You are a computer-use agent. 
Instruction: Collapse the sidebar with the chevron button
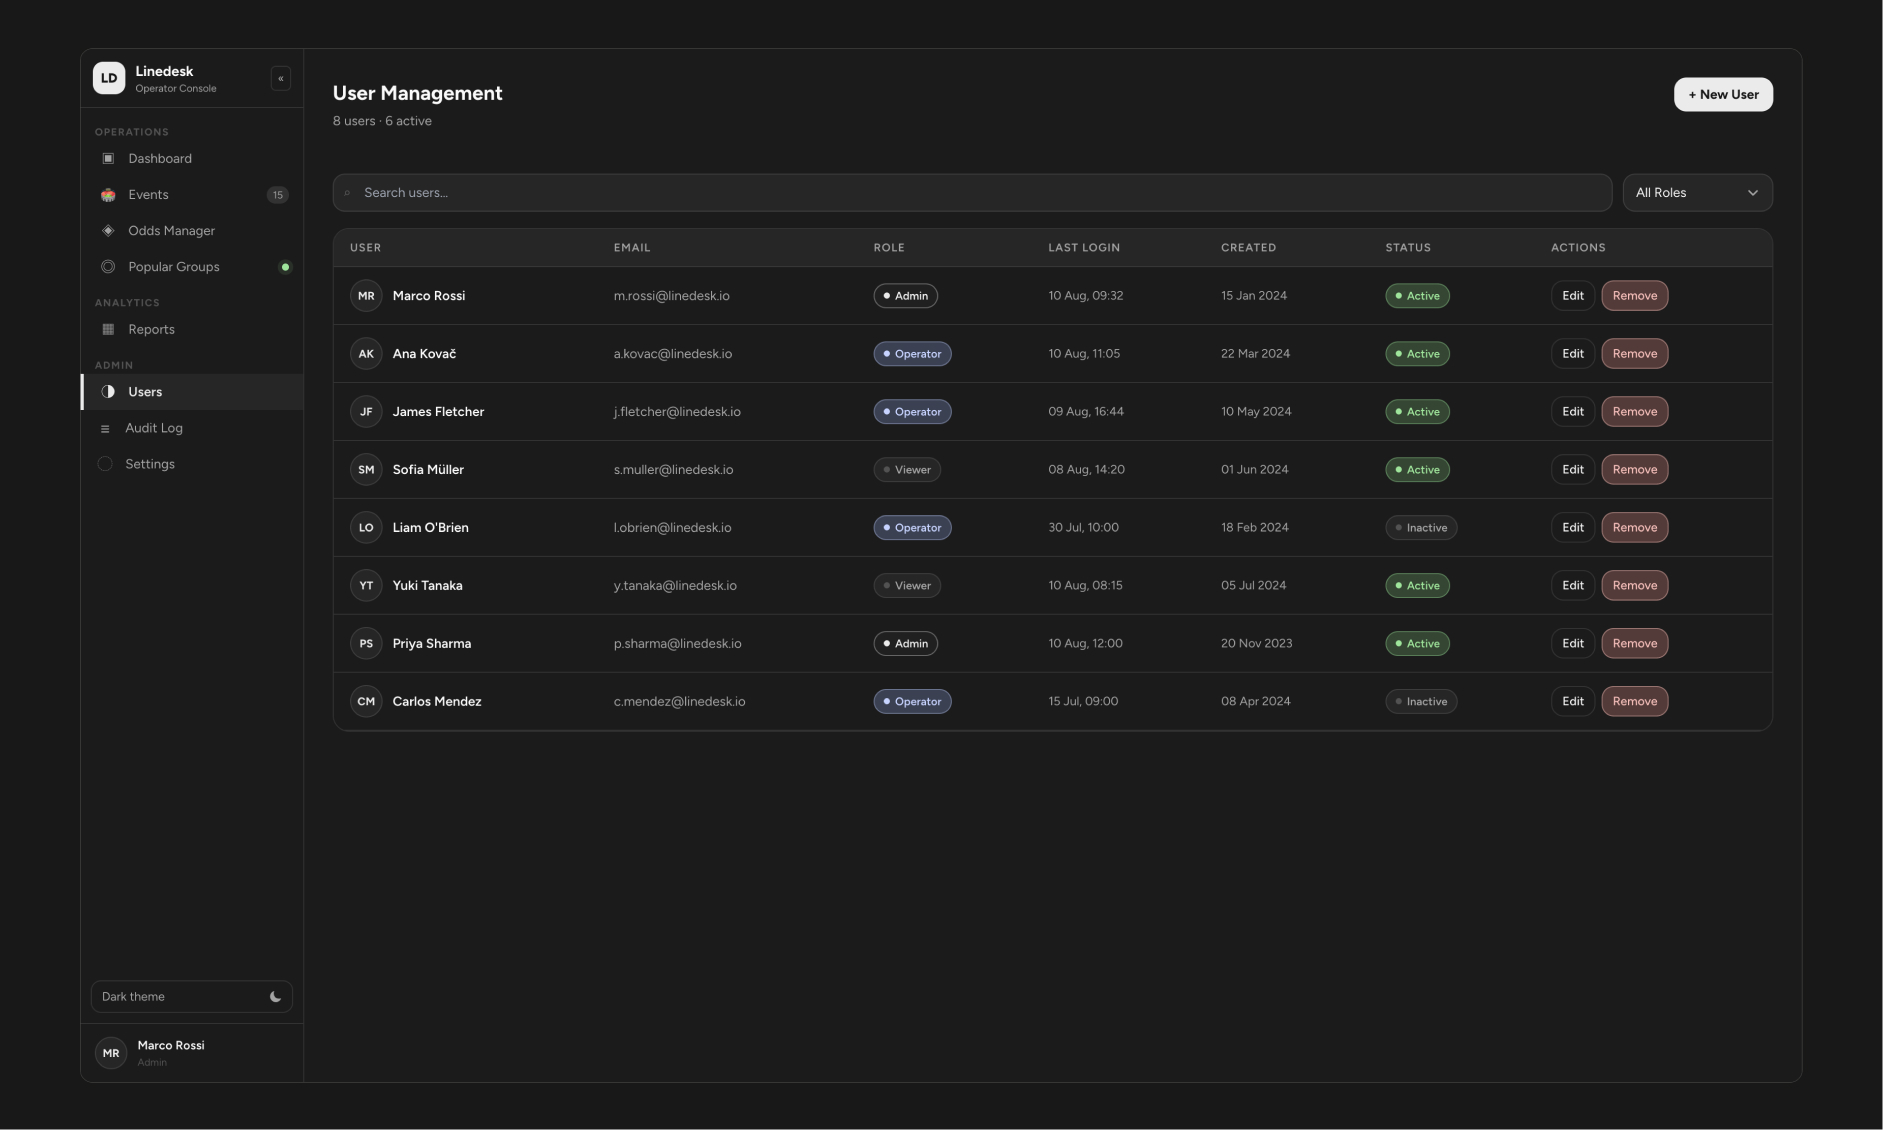click(281, 78)
